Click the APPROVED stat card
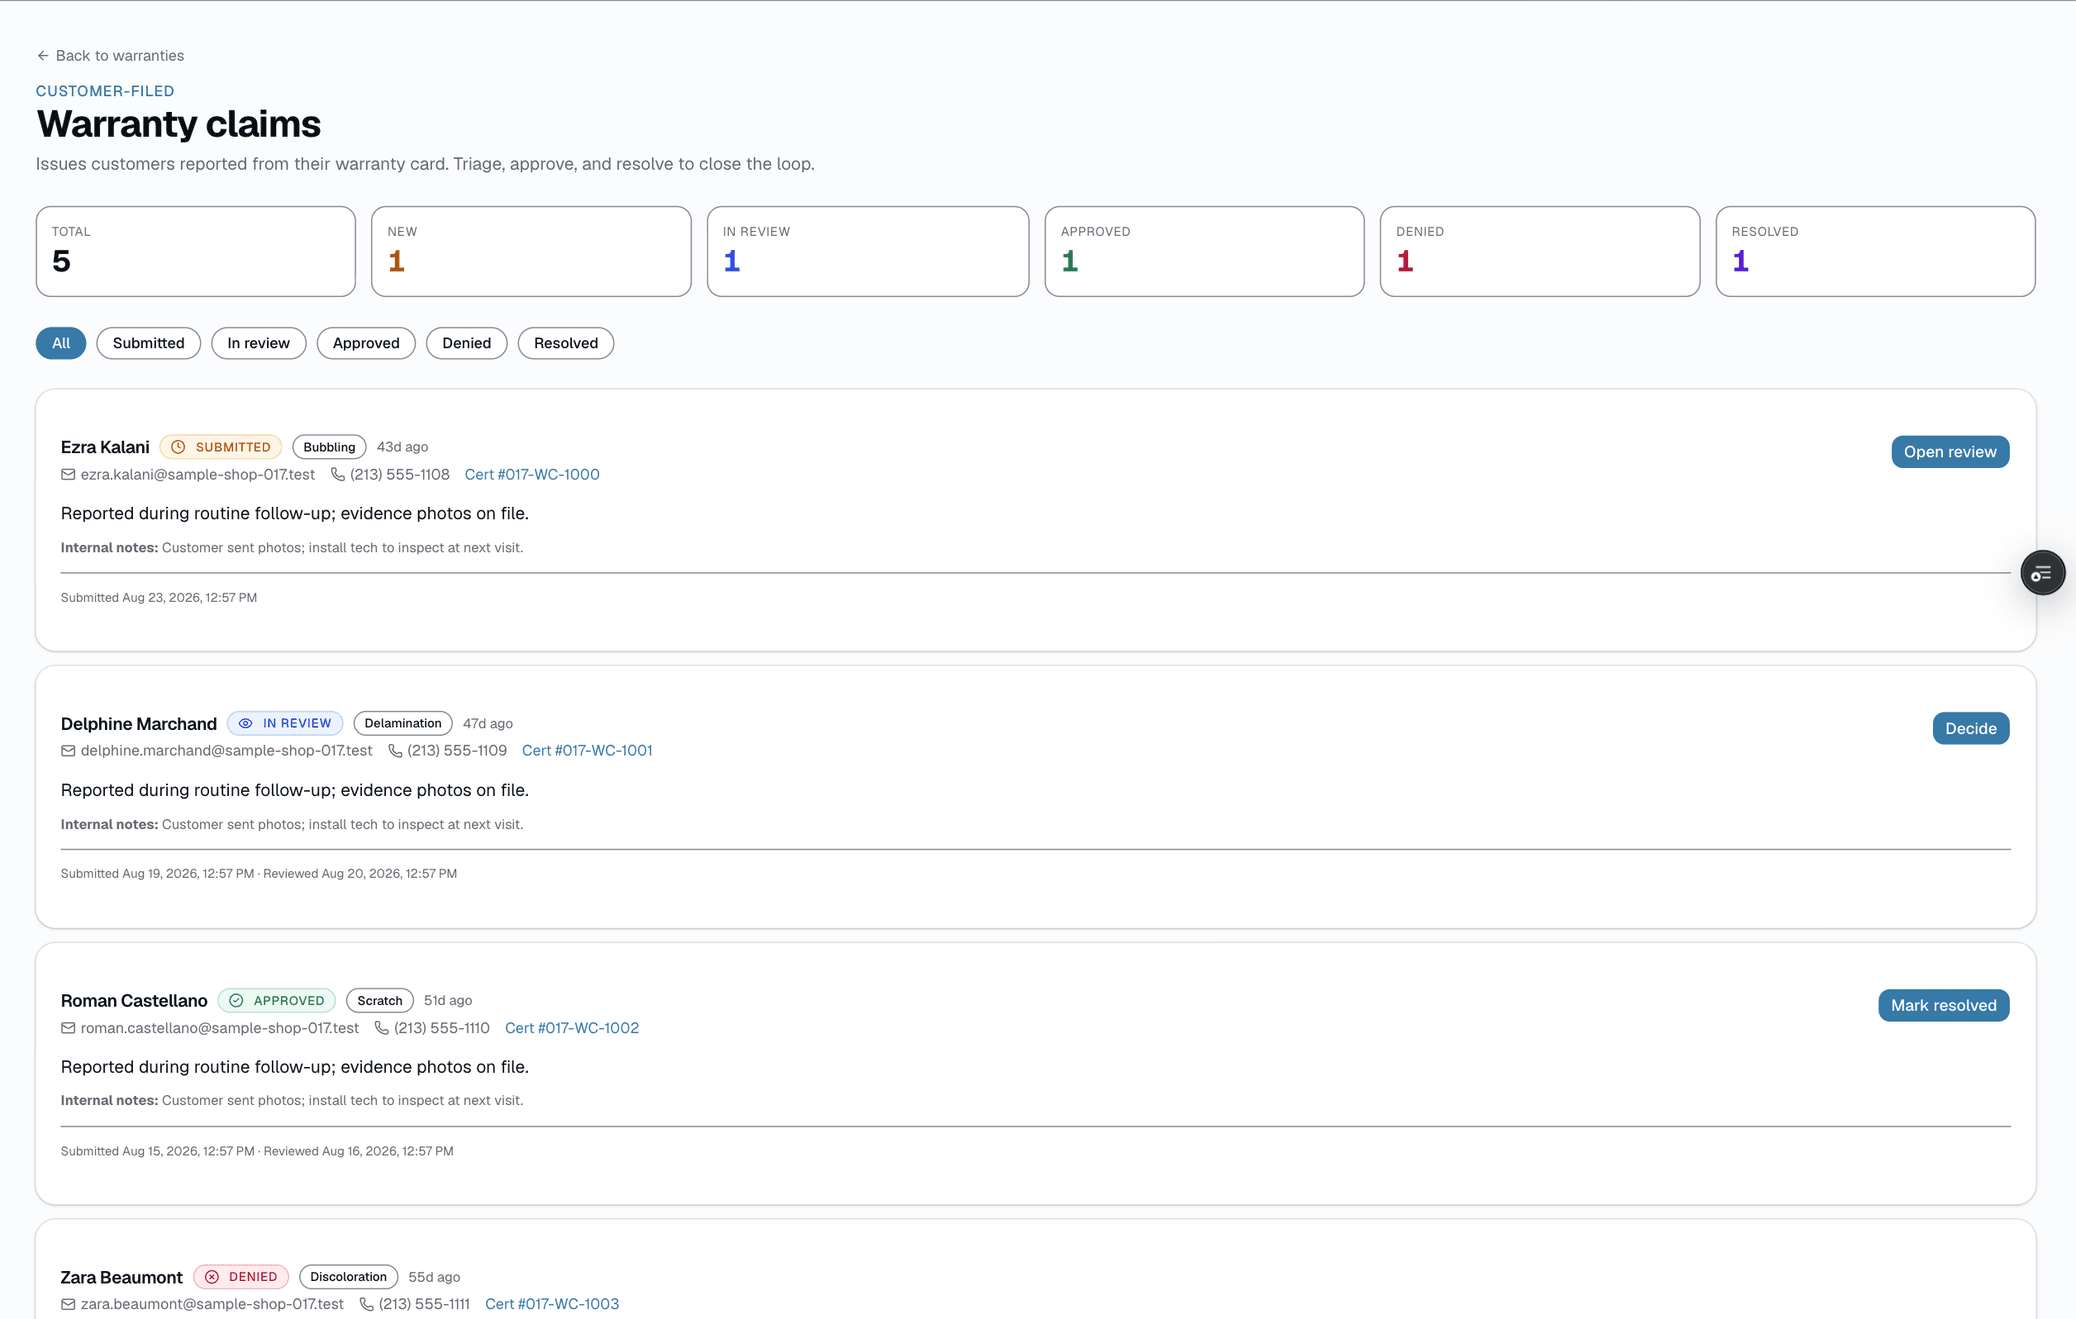This screenshot has width=2076, height=1319. coord(1204,252)
